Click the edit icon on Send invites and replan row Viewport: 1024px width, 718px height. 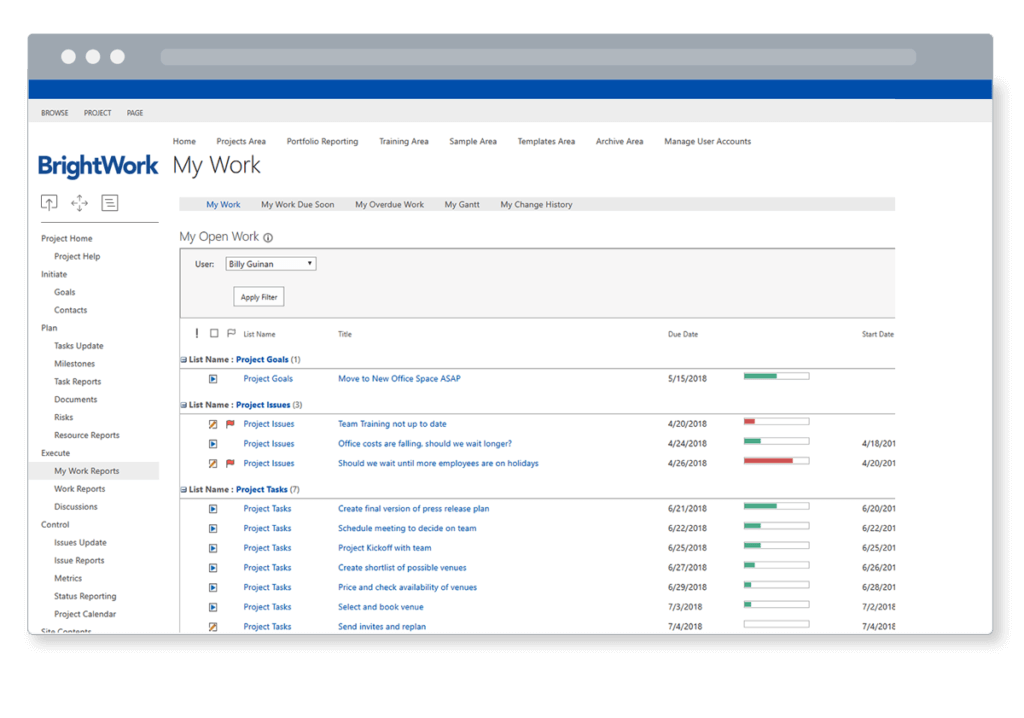click(x=212, y=626)
